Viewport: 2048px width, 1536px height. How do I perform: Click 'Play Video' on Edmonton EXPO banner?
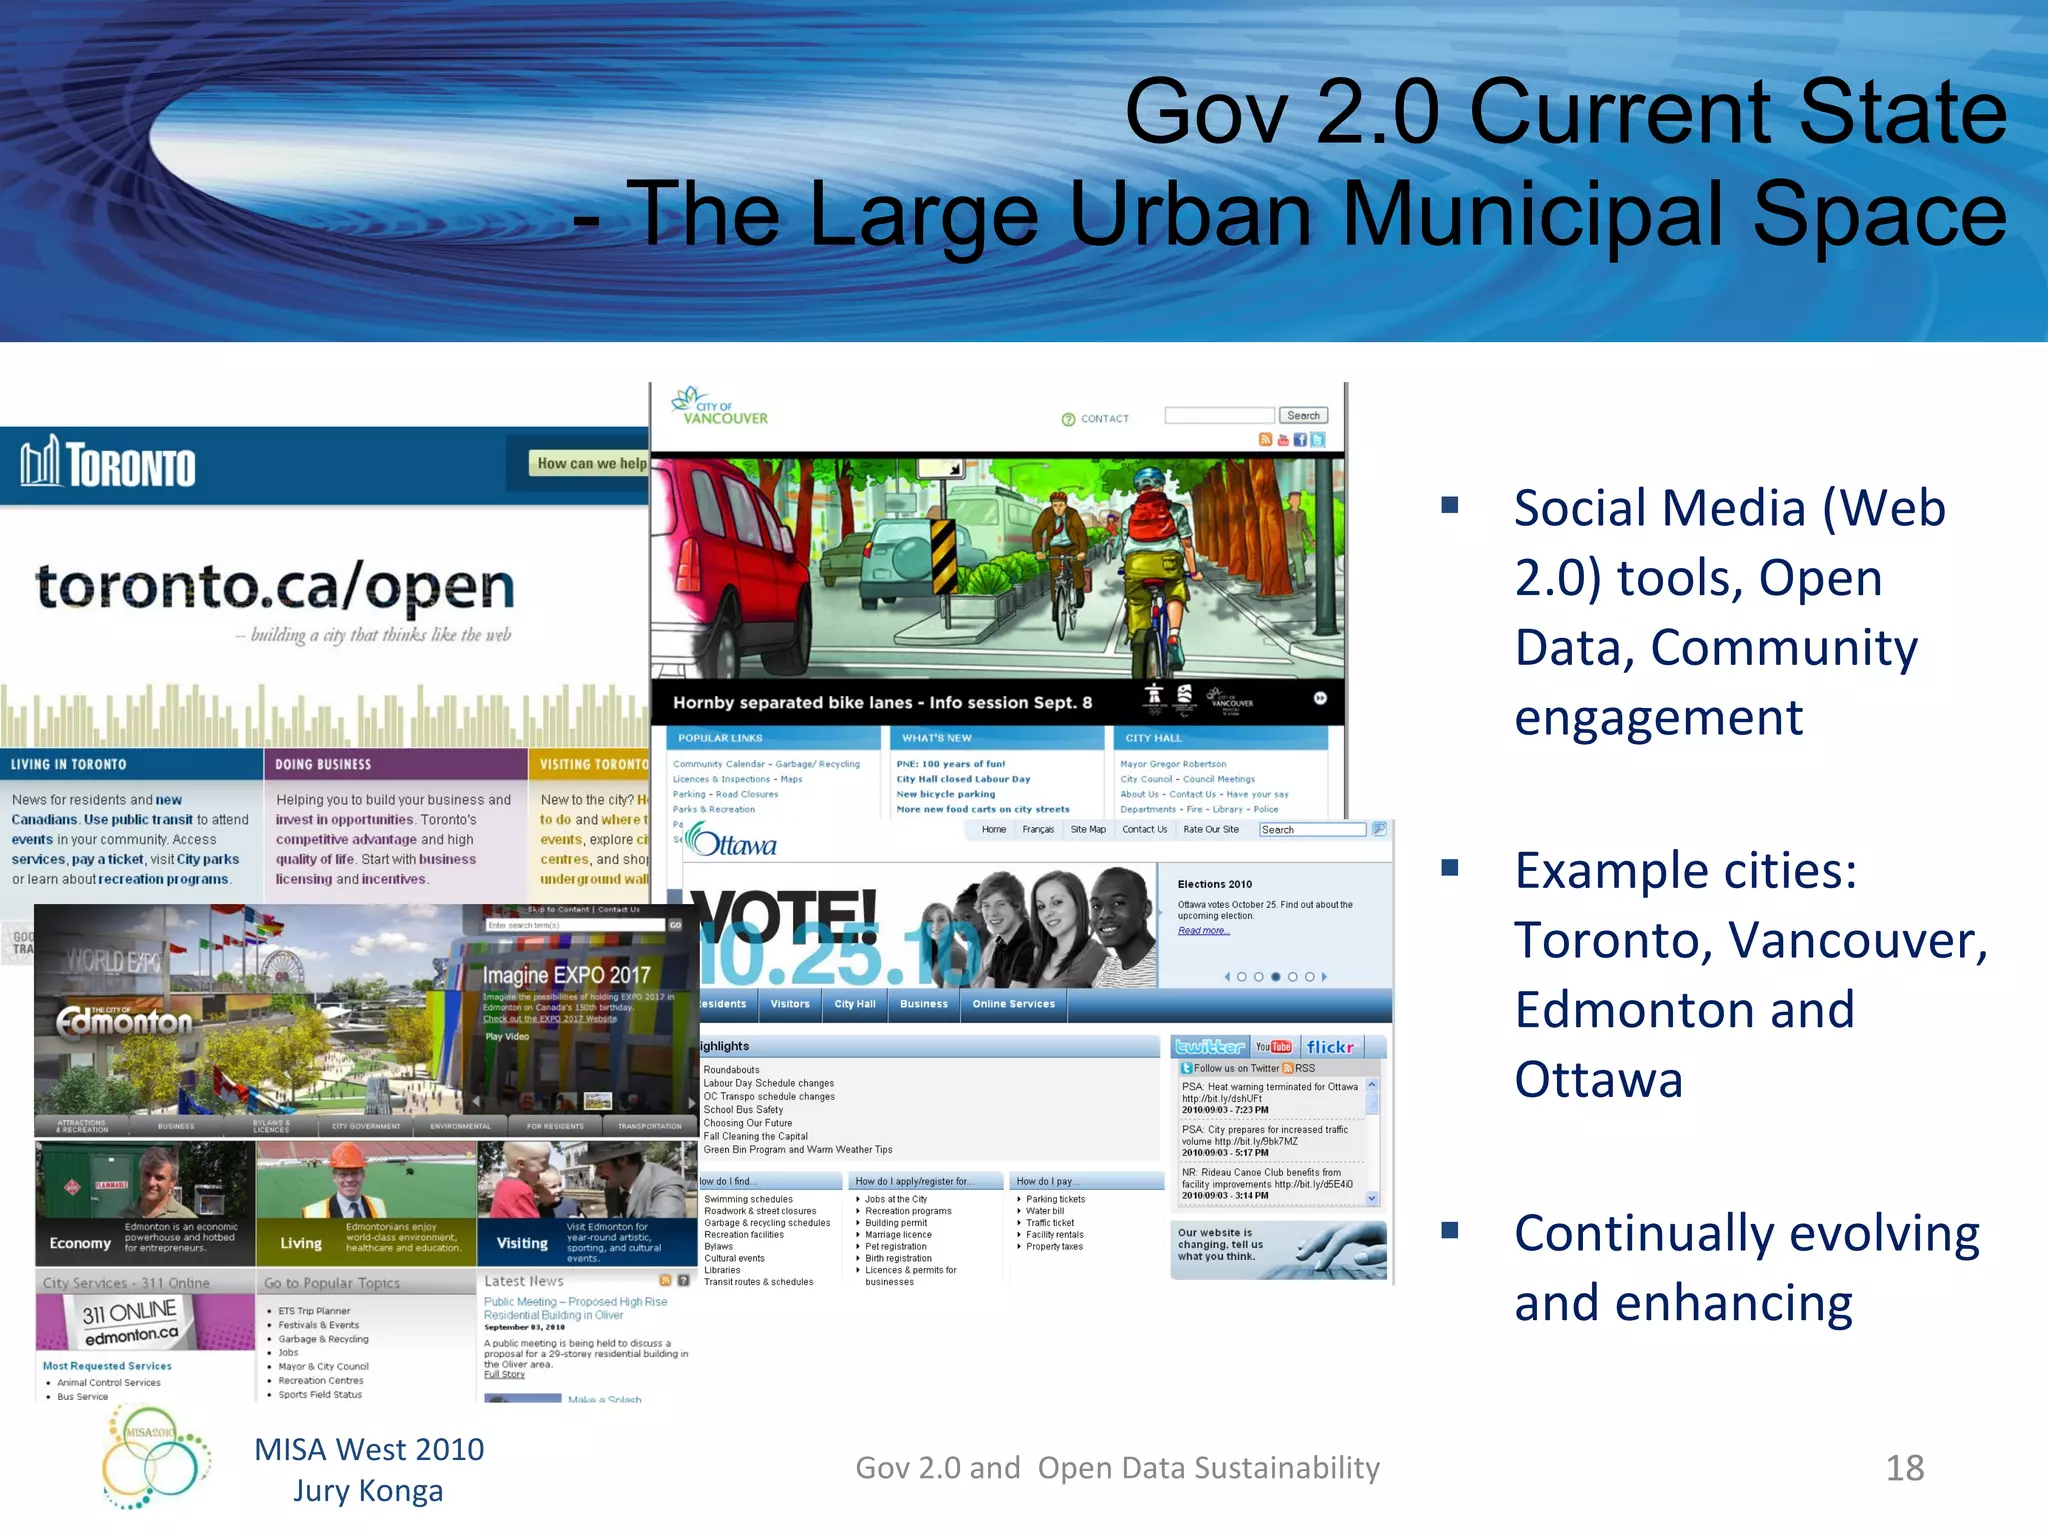(x=507, y=1036)
